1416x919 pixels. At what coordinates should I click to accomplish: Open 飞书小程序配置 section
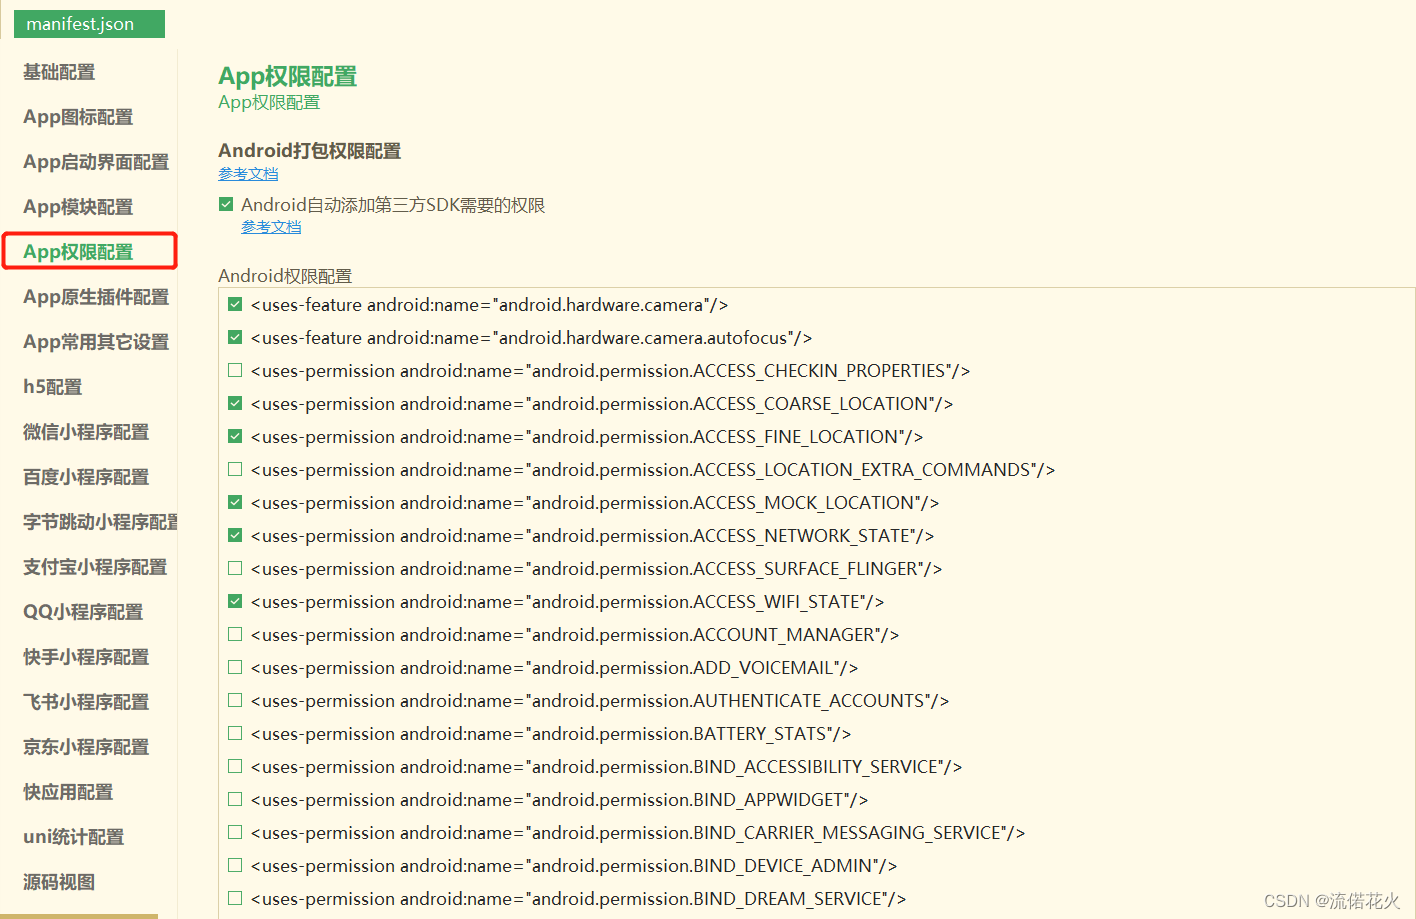[x=86, y=702]
